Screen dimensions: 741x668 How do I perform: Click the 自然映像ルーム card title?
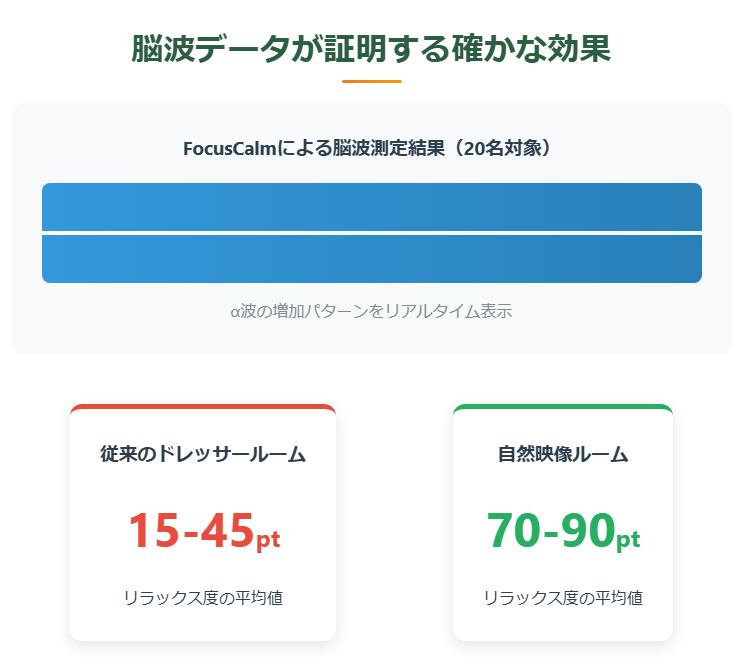click(563, 454)
